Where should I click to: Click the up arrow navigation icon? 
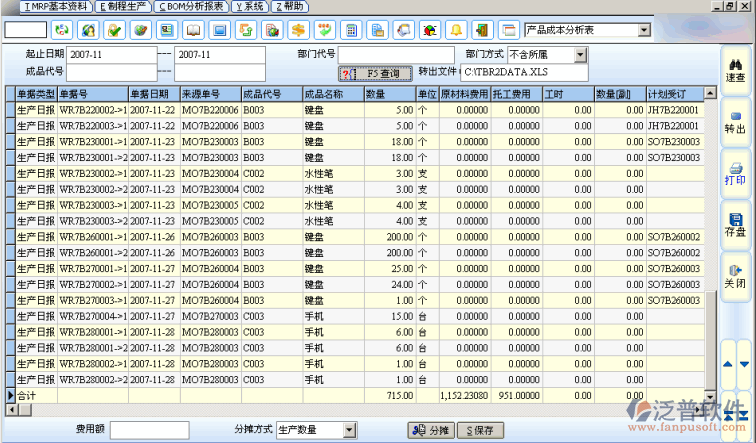click(728, 365)
